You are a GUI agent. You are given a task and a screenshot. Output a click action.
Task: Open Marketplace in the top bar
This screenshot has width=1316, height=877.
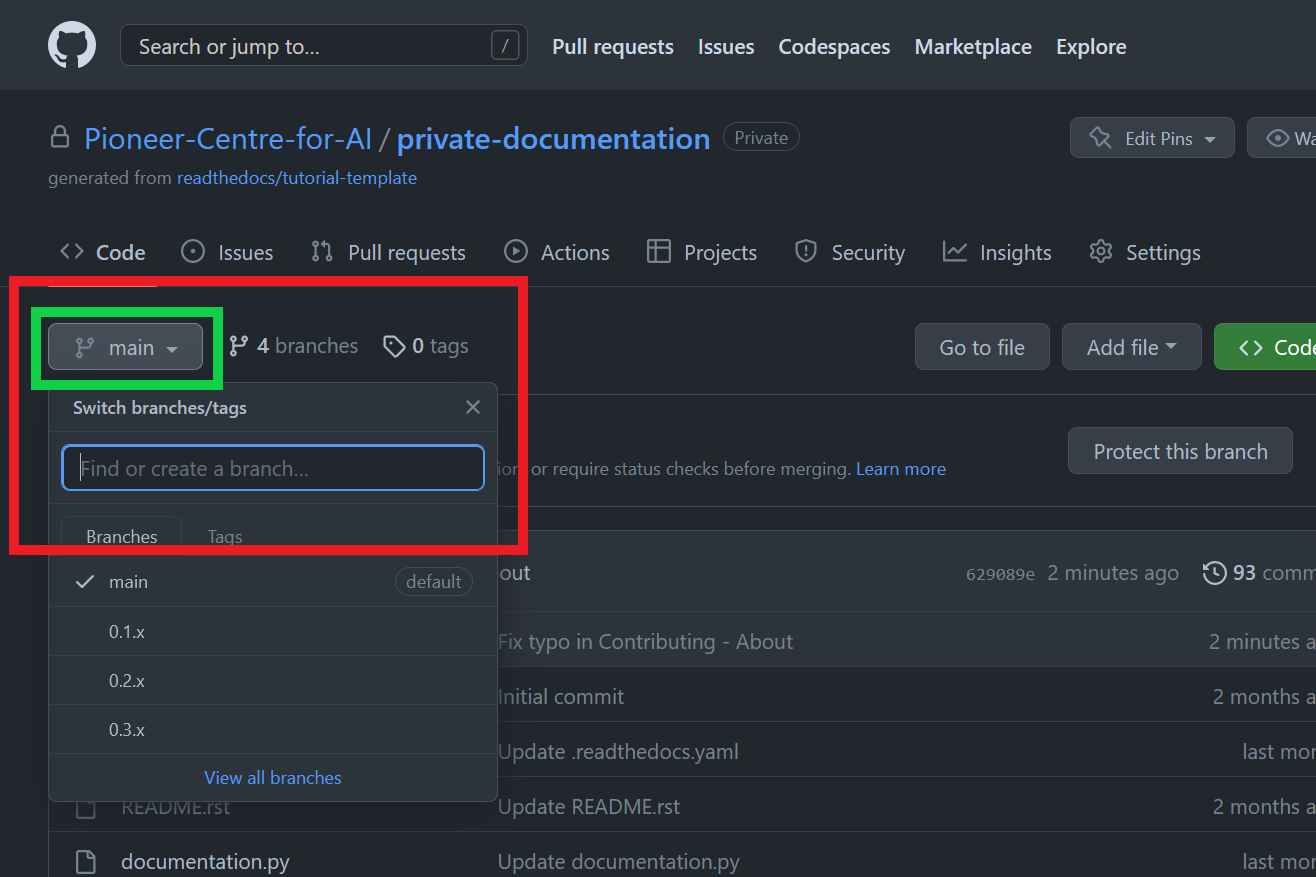(973, 47)
